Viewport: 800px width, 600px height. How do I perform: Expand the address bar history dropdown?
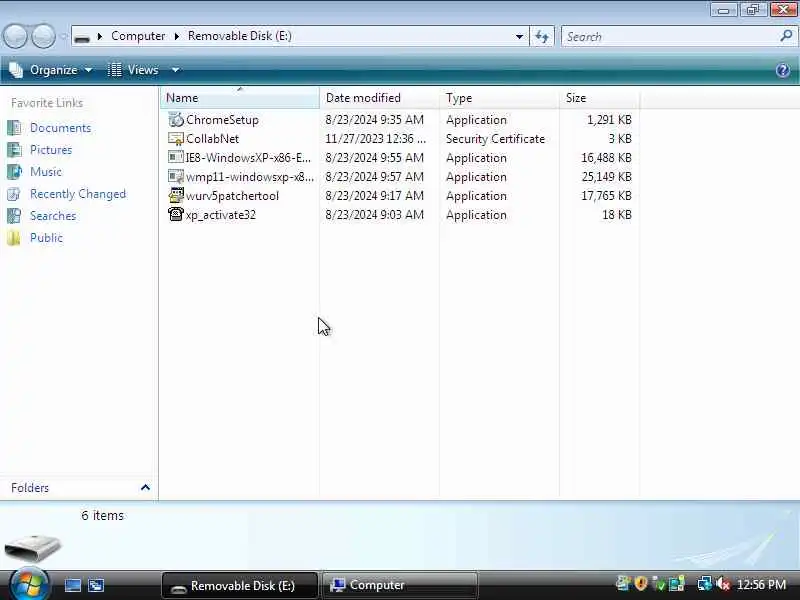pyautogui.click(x=519, y=36)
